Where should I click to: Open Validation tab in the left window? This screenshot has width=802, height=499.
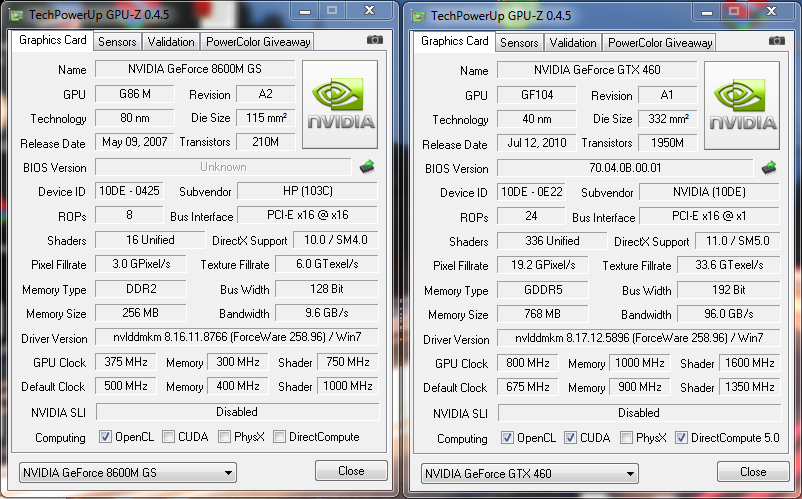[171, 42]
